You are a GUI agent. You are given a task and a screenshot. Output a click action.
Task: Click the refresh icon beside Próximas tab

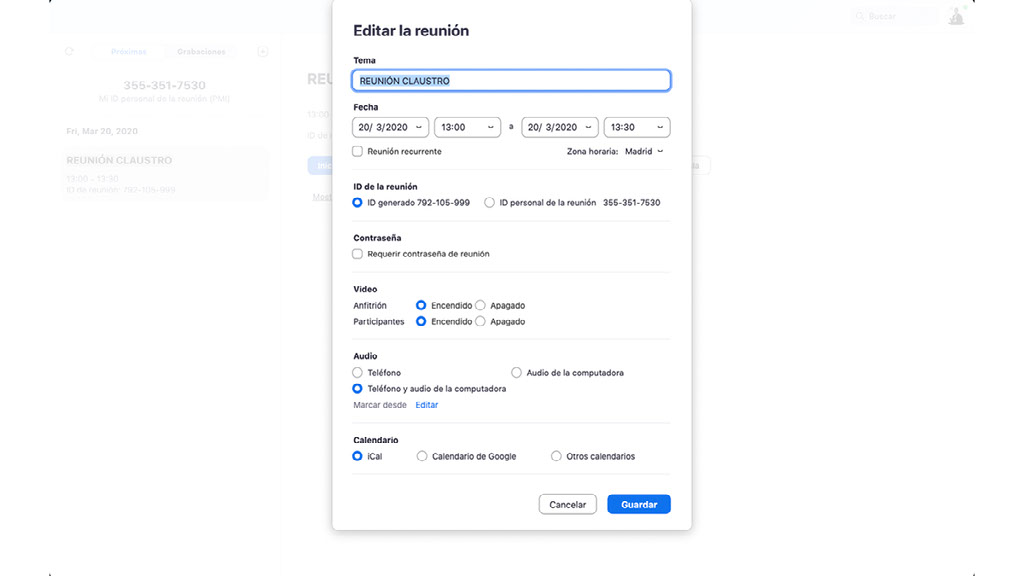[69, 51]
